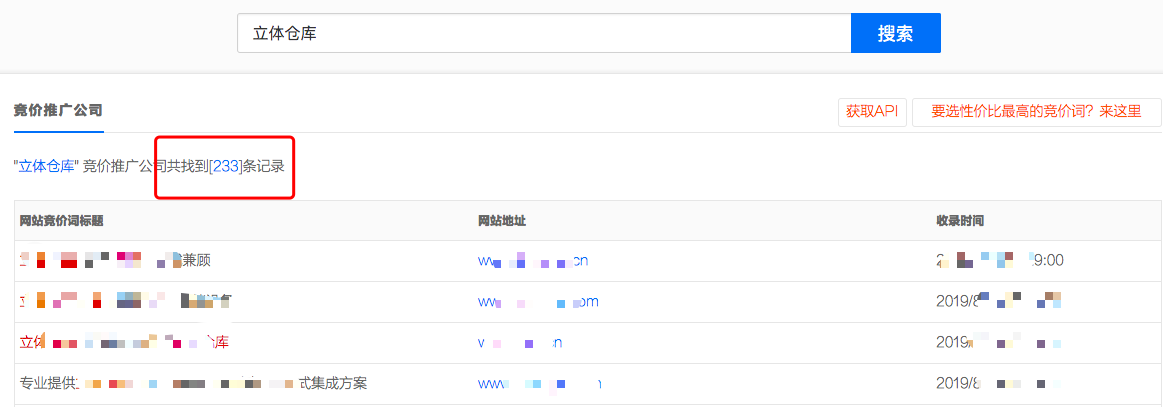The height and width of the screenshot is (407, 1163).
Task: Select the second row bid title
Action: pos(126,301)
